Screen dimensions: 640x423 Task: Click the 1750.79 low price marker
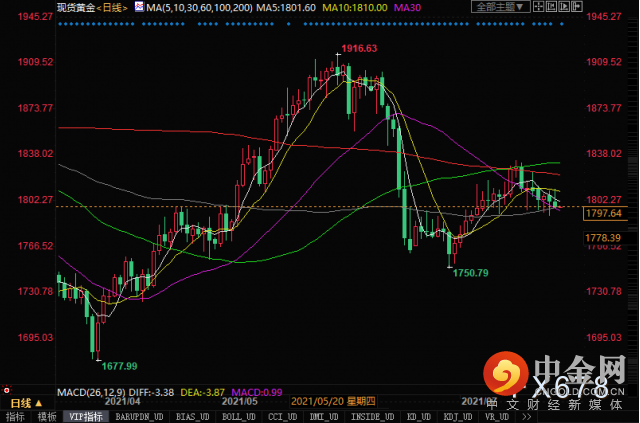click(x=471, y=273)
